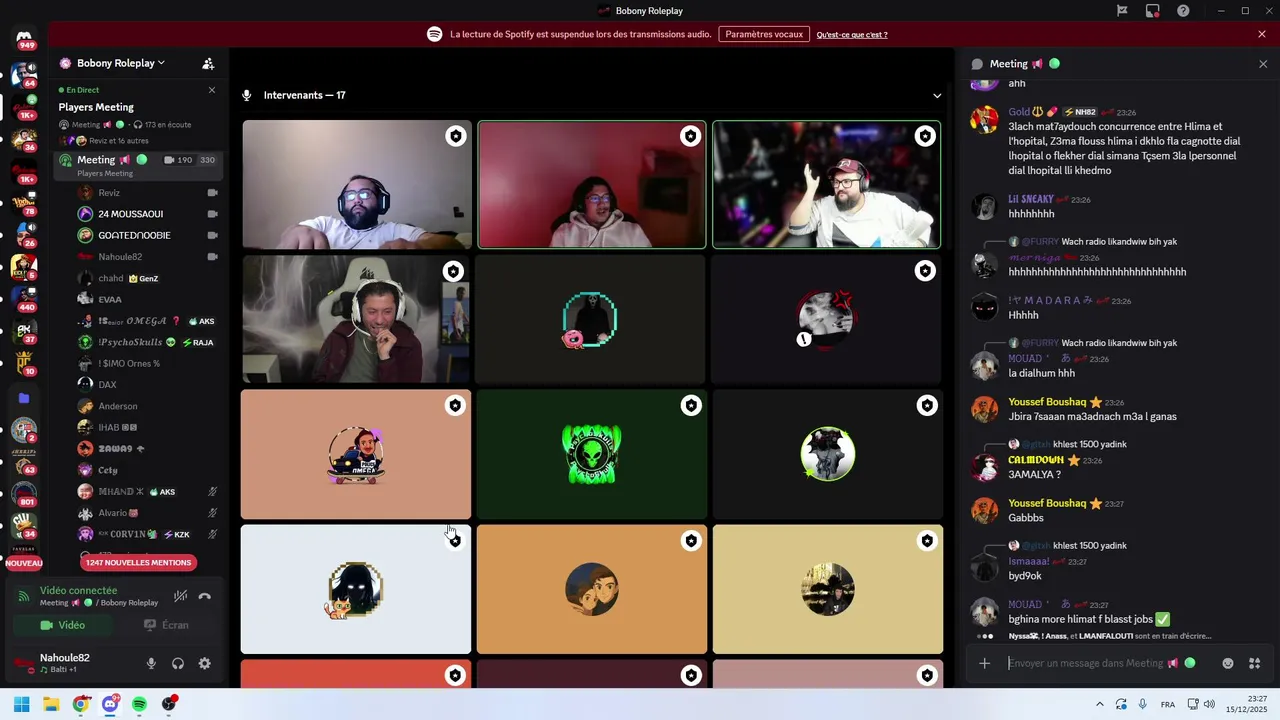Viewport: 1280px width, 720px height.
Task: Click the NOUVEAU indicator in the server list
Action: point(24,563)
